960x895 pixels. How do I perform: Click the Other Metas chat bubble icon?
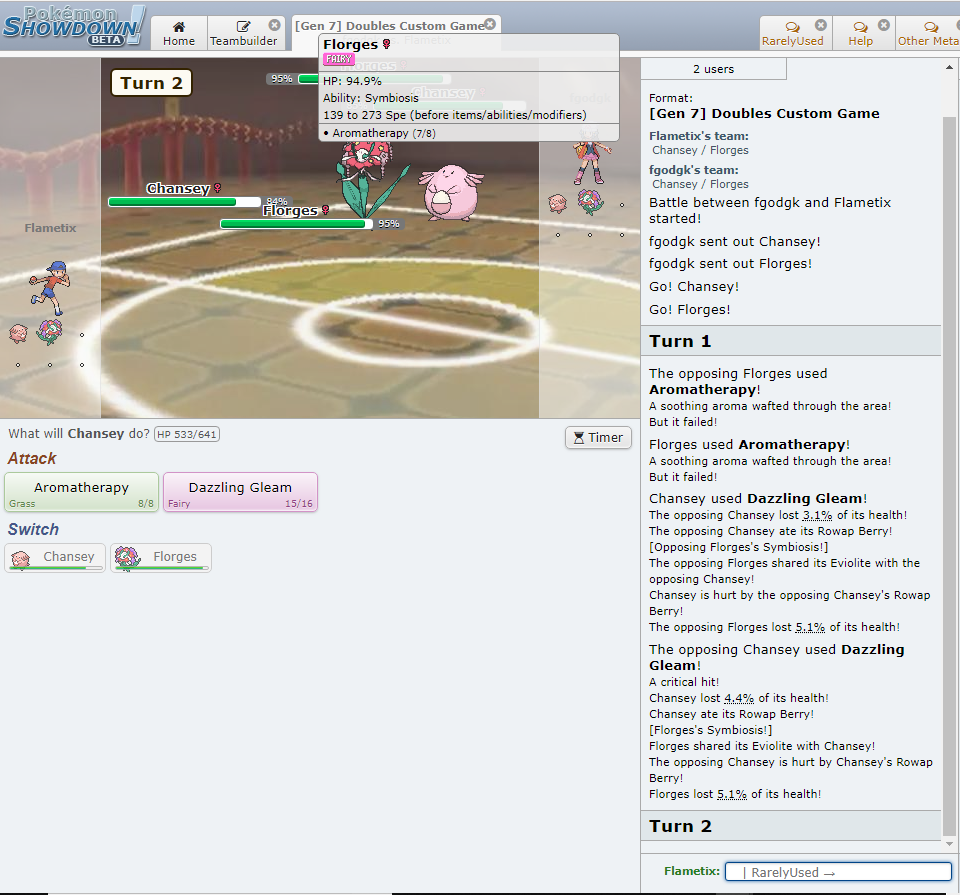click(x=931, y=27)
